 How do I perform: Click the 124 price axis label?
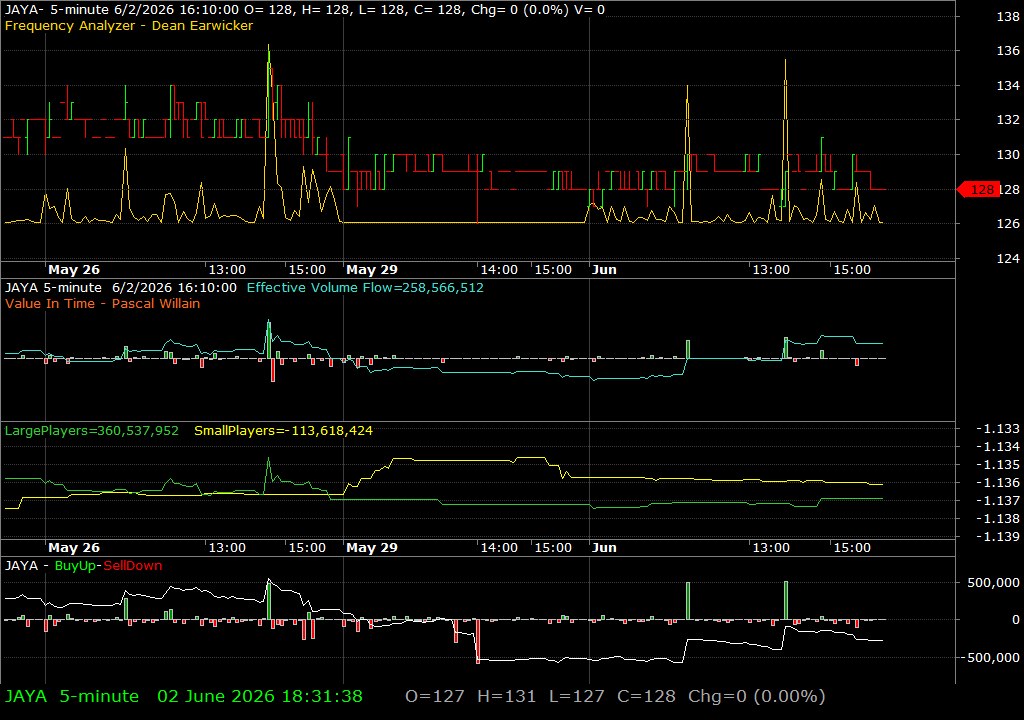(x=1008, y=259)
